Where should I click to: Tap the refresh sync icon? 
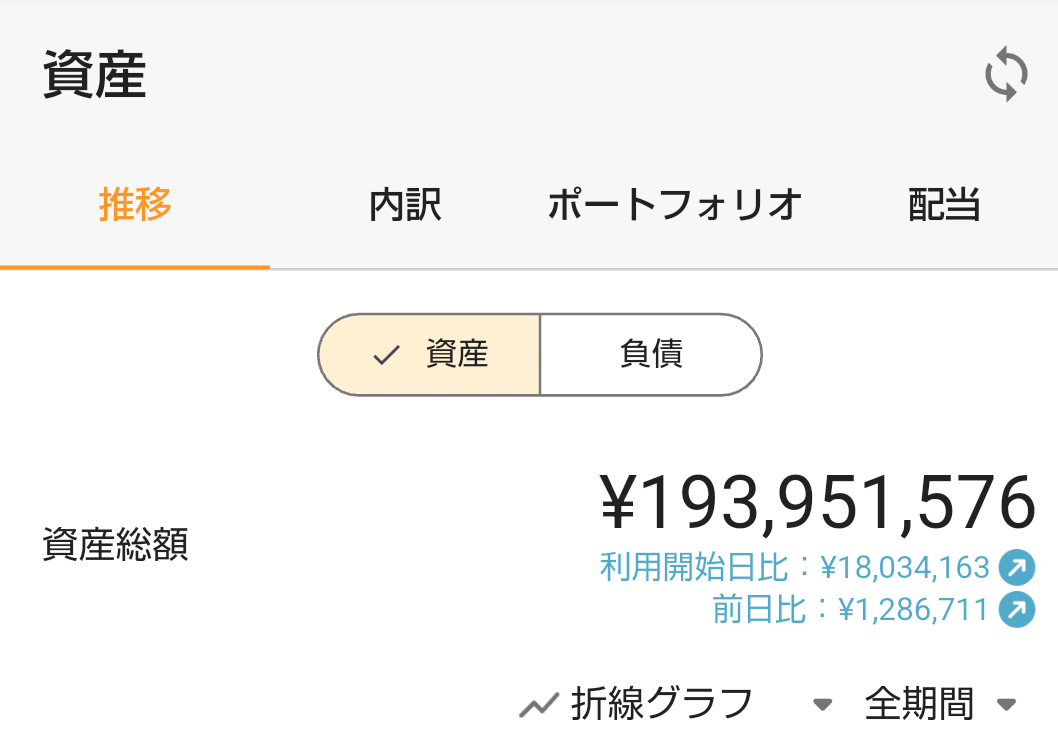pyautogui.click(x=1006, y=76)
